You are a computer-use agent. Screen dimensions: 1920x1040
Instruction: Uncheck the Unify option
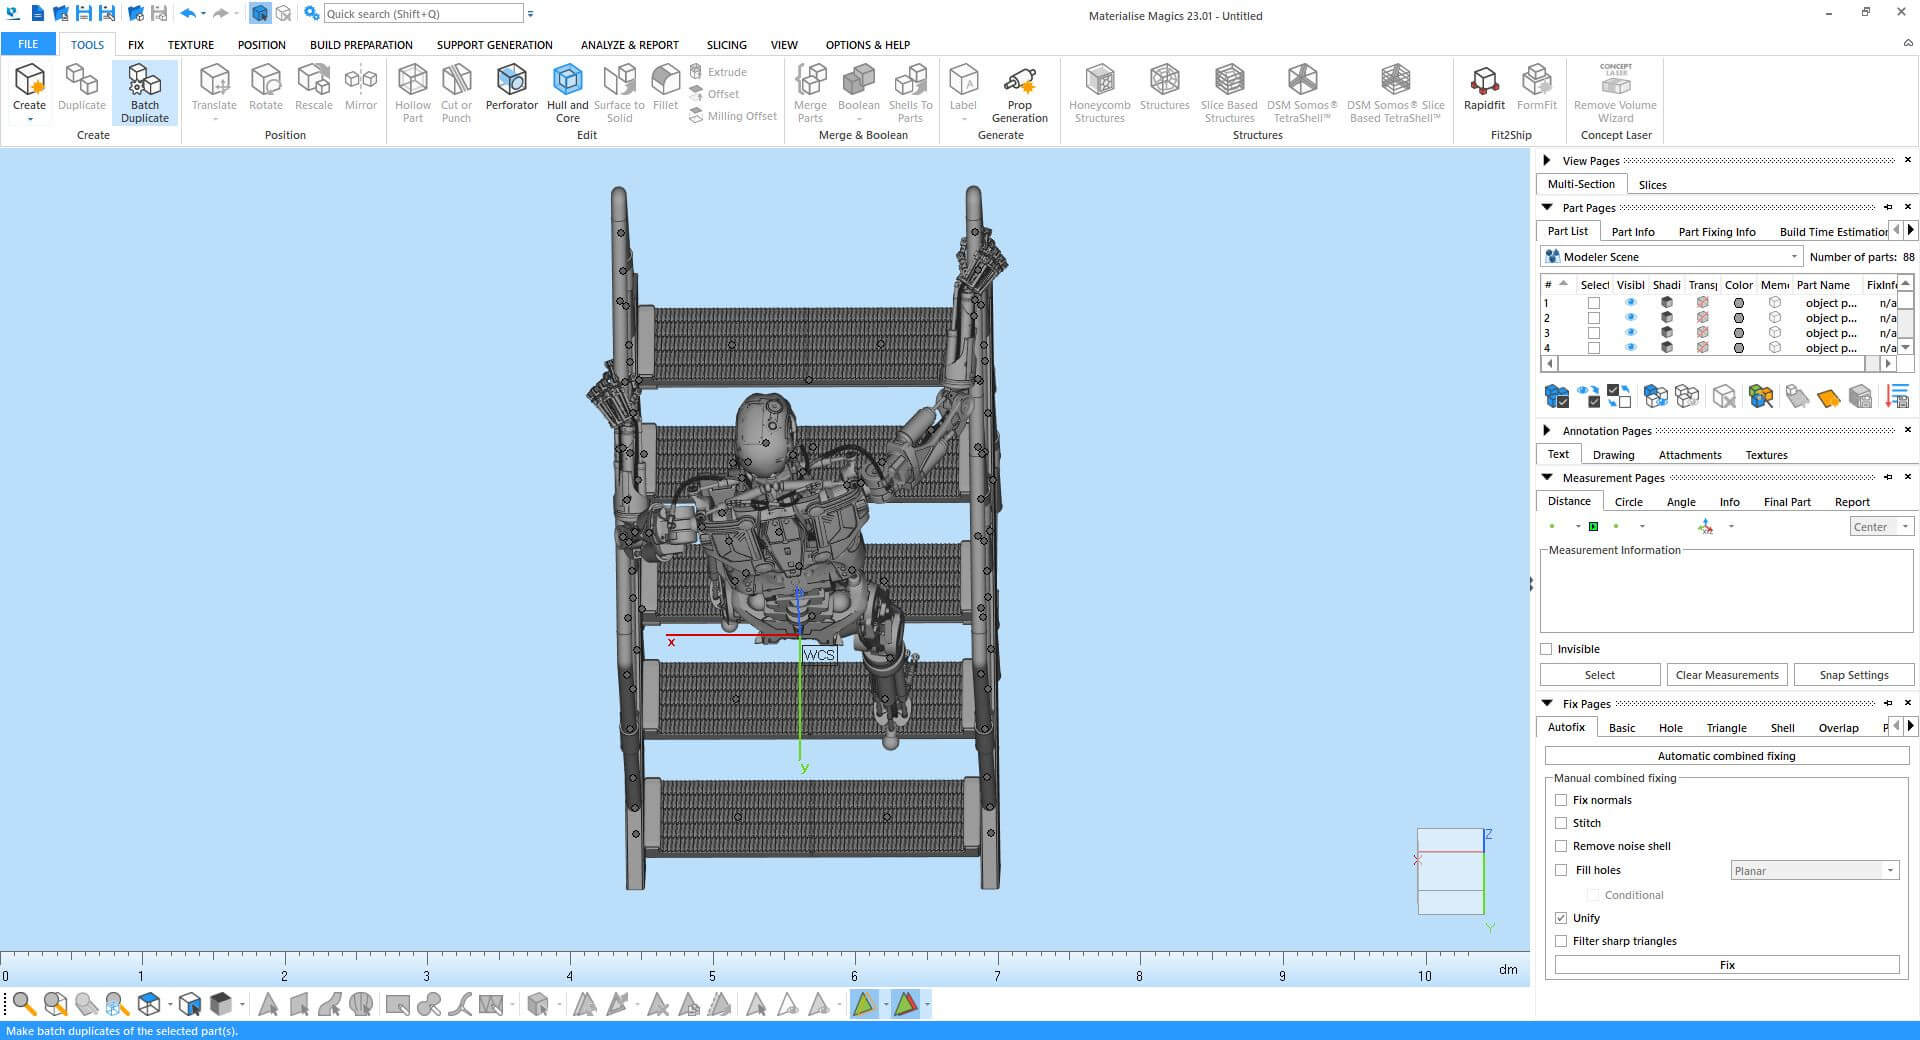[1561, 918]
